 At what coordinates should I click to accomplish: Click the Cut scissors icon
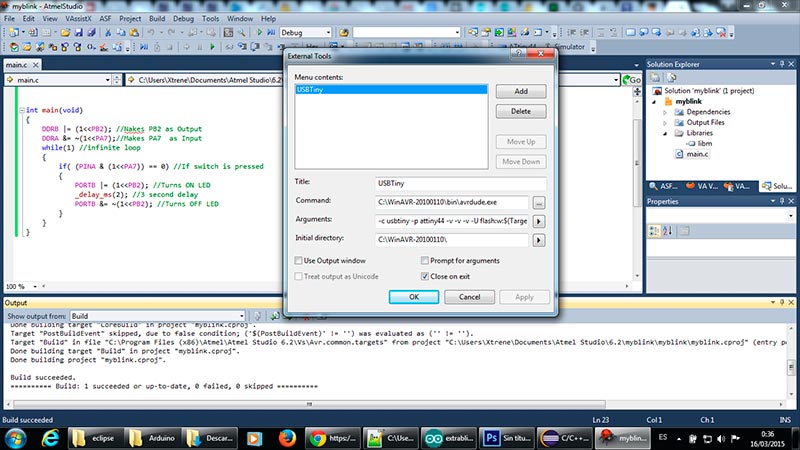click(x=108, y=32)
